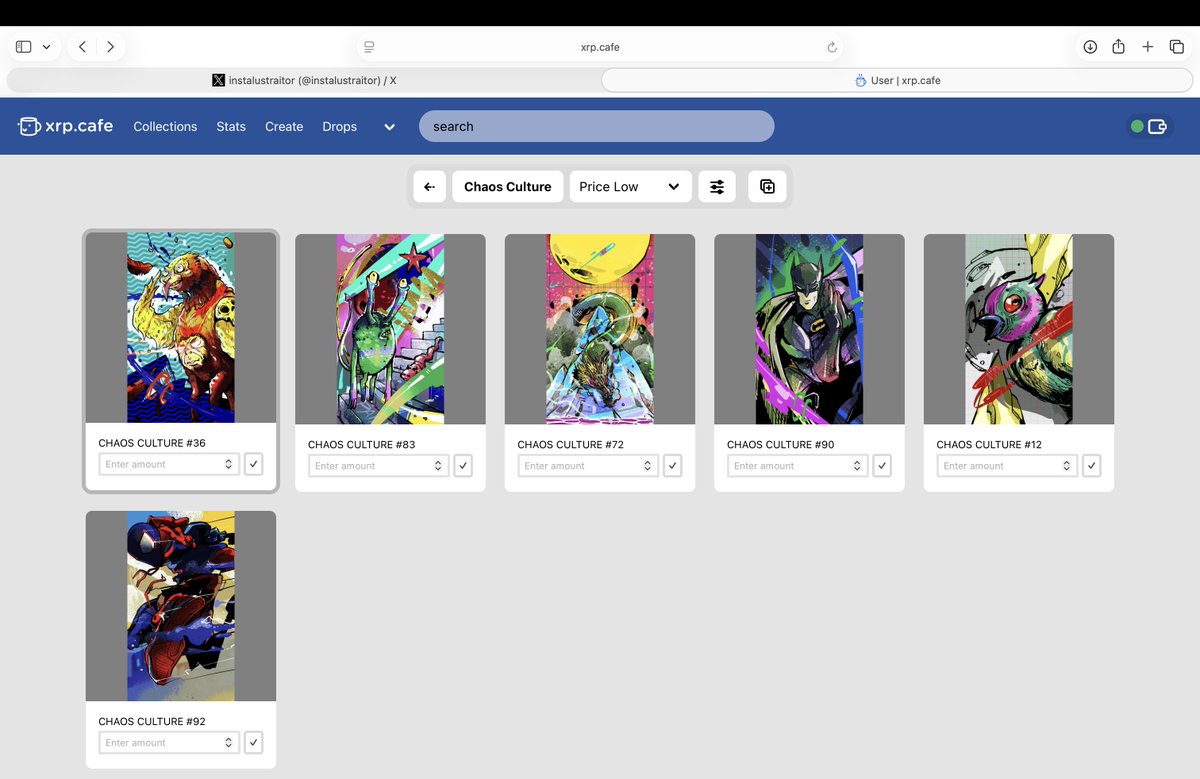Screen dimensions: 1200x779
Task: Reload the page with the refresh icon
Action: 832,47
